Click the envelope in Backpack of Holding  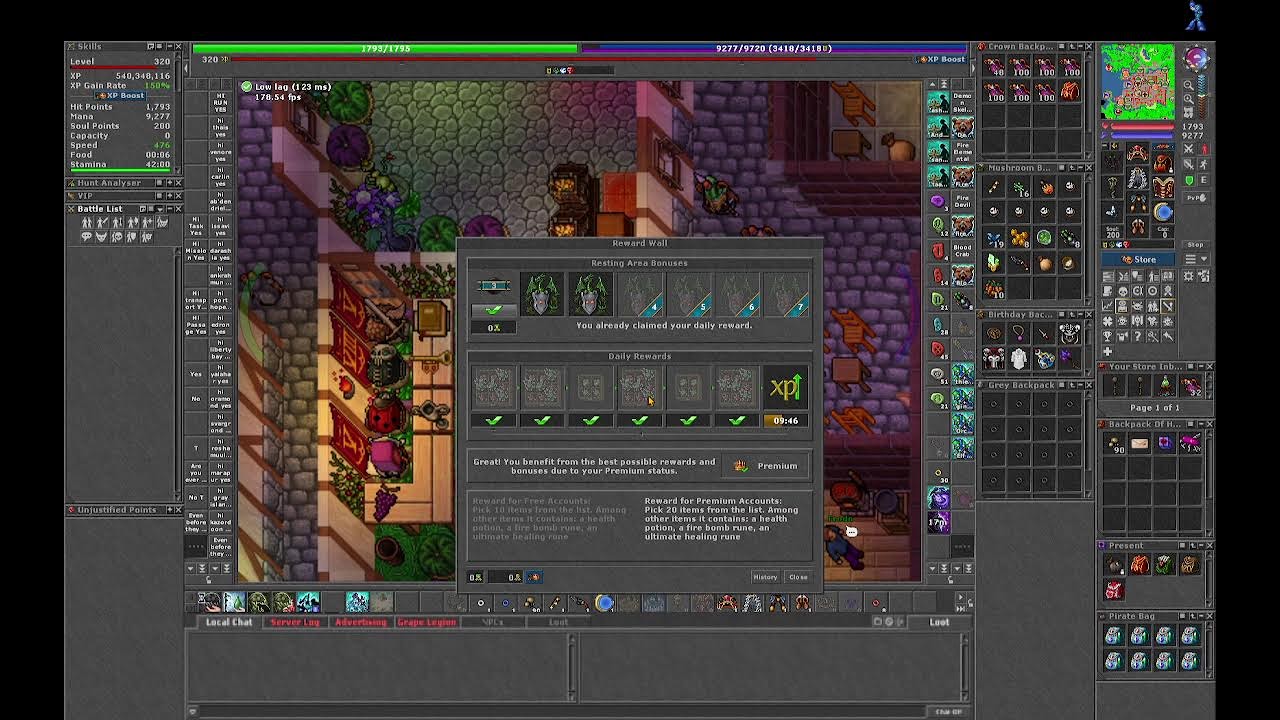click(1140, 443)
